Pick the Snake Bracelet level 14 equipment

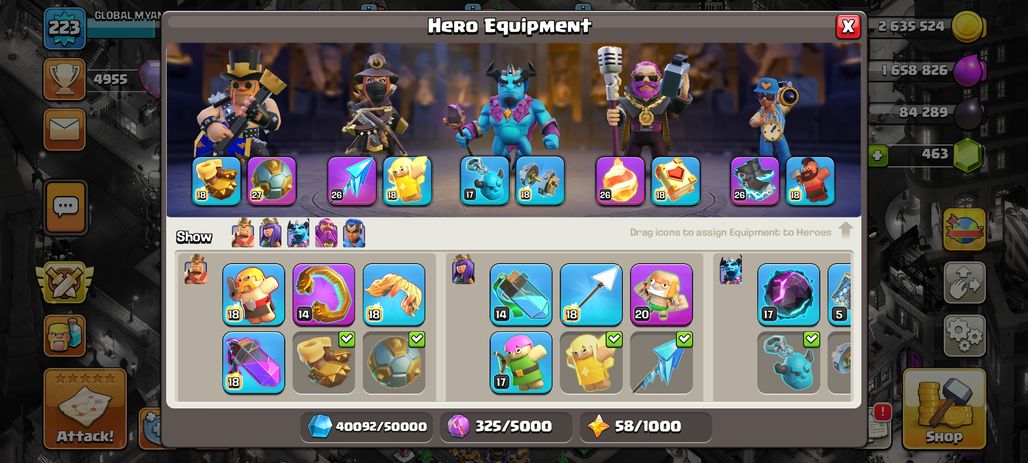point(323,294)
